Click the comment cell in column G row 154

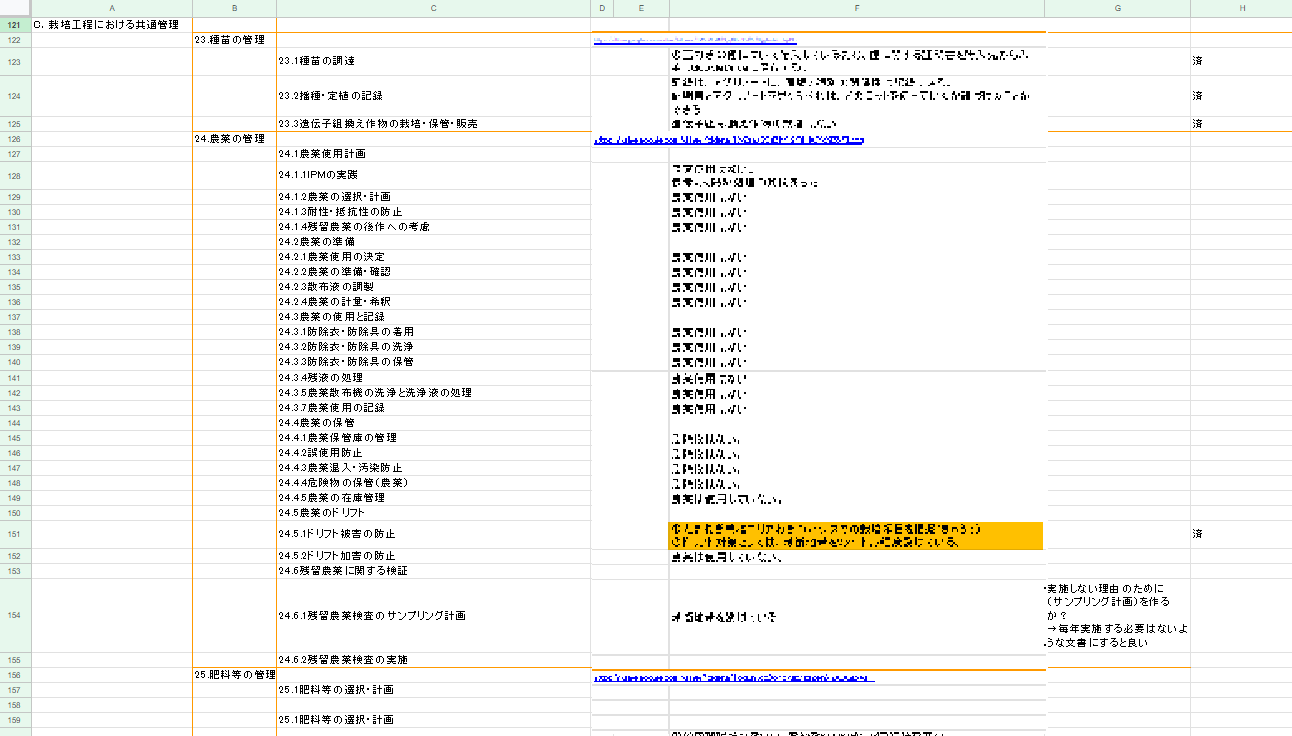[1116, 616]
